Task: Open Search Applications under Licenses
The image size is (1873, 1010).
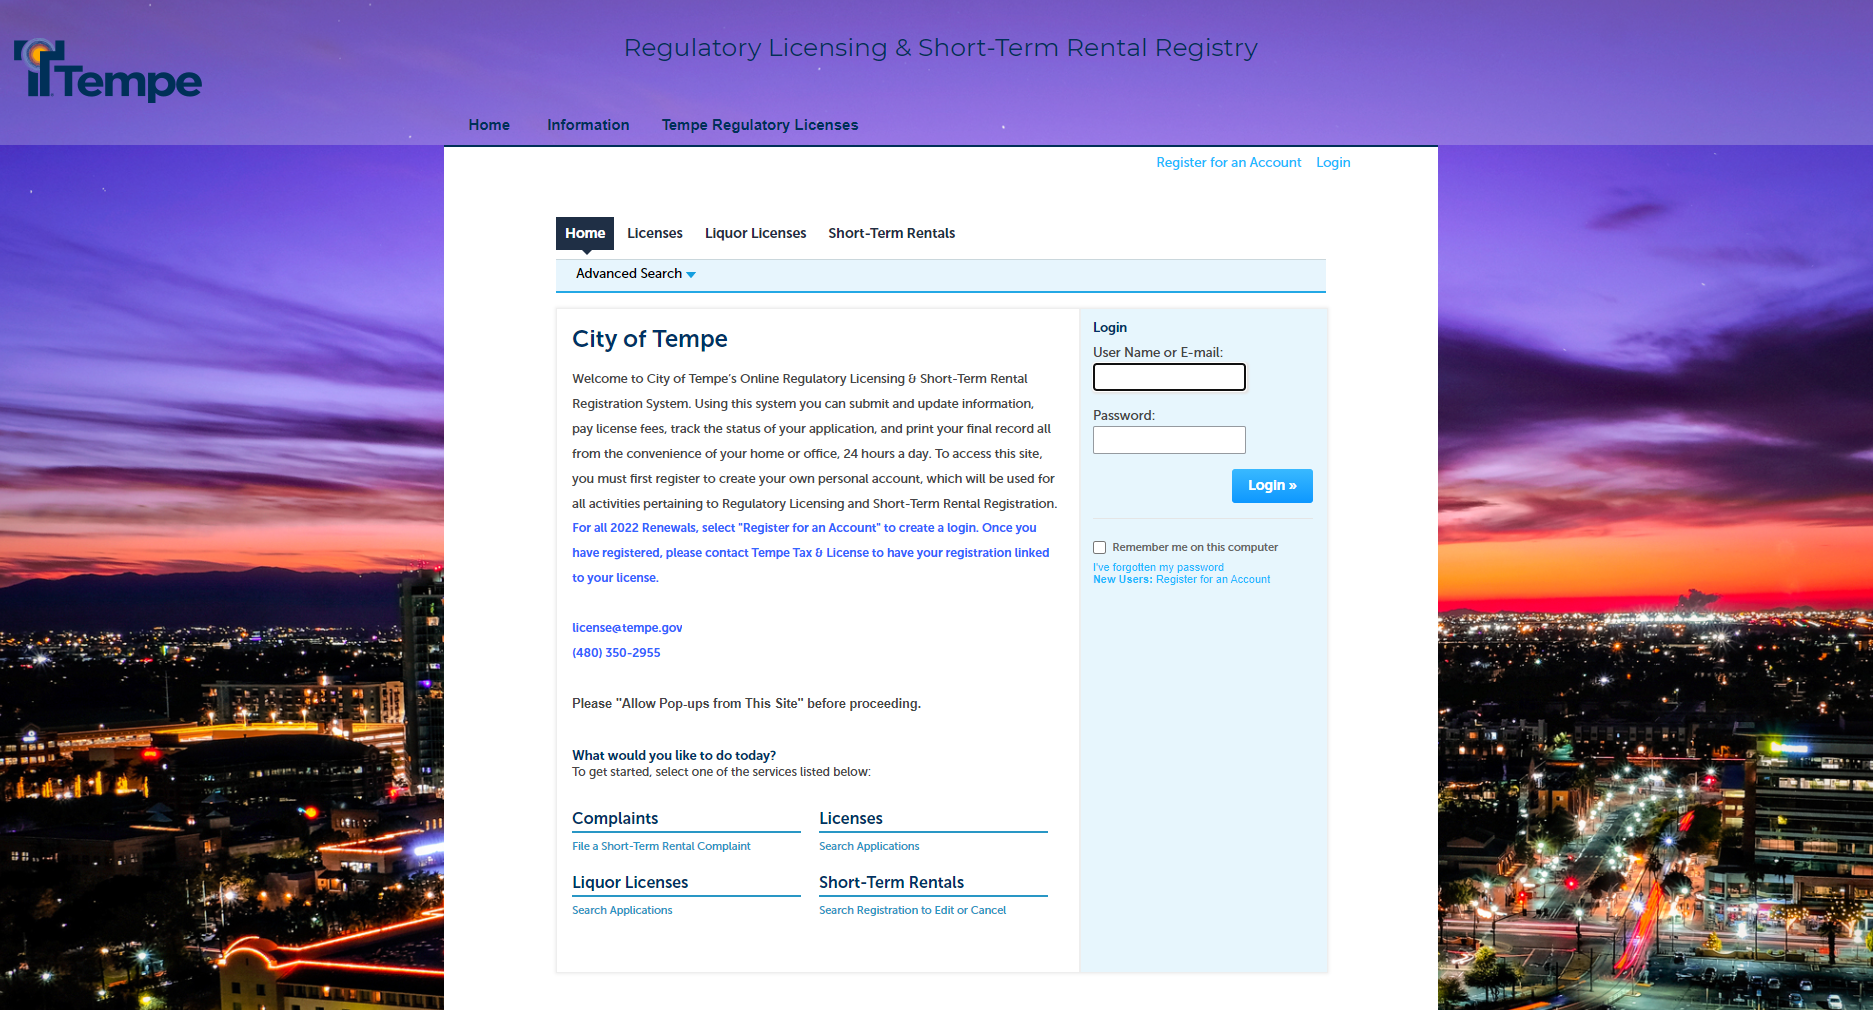Action: coord(869,846)
